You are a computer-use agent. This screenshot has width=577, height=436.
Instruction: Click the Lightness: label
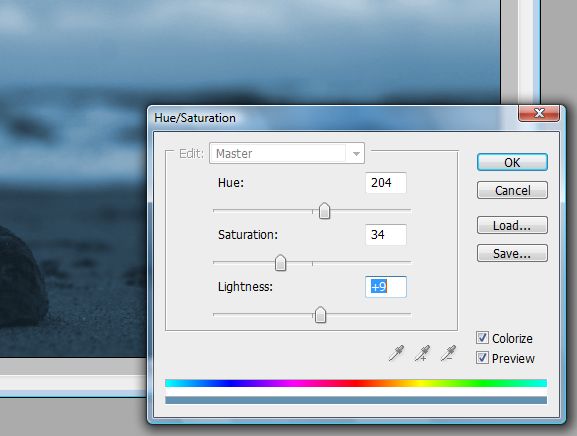pos(245,287)
